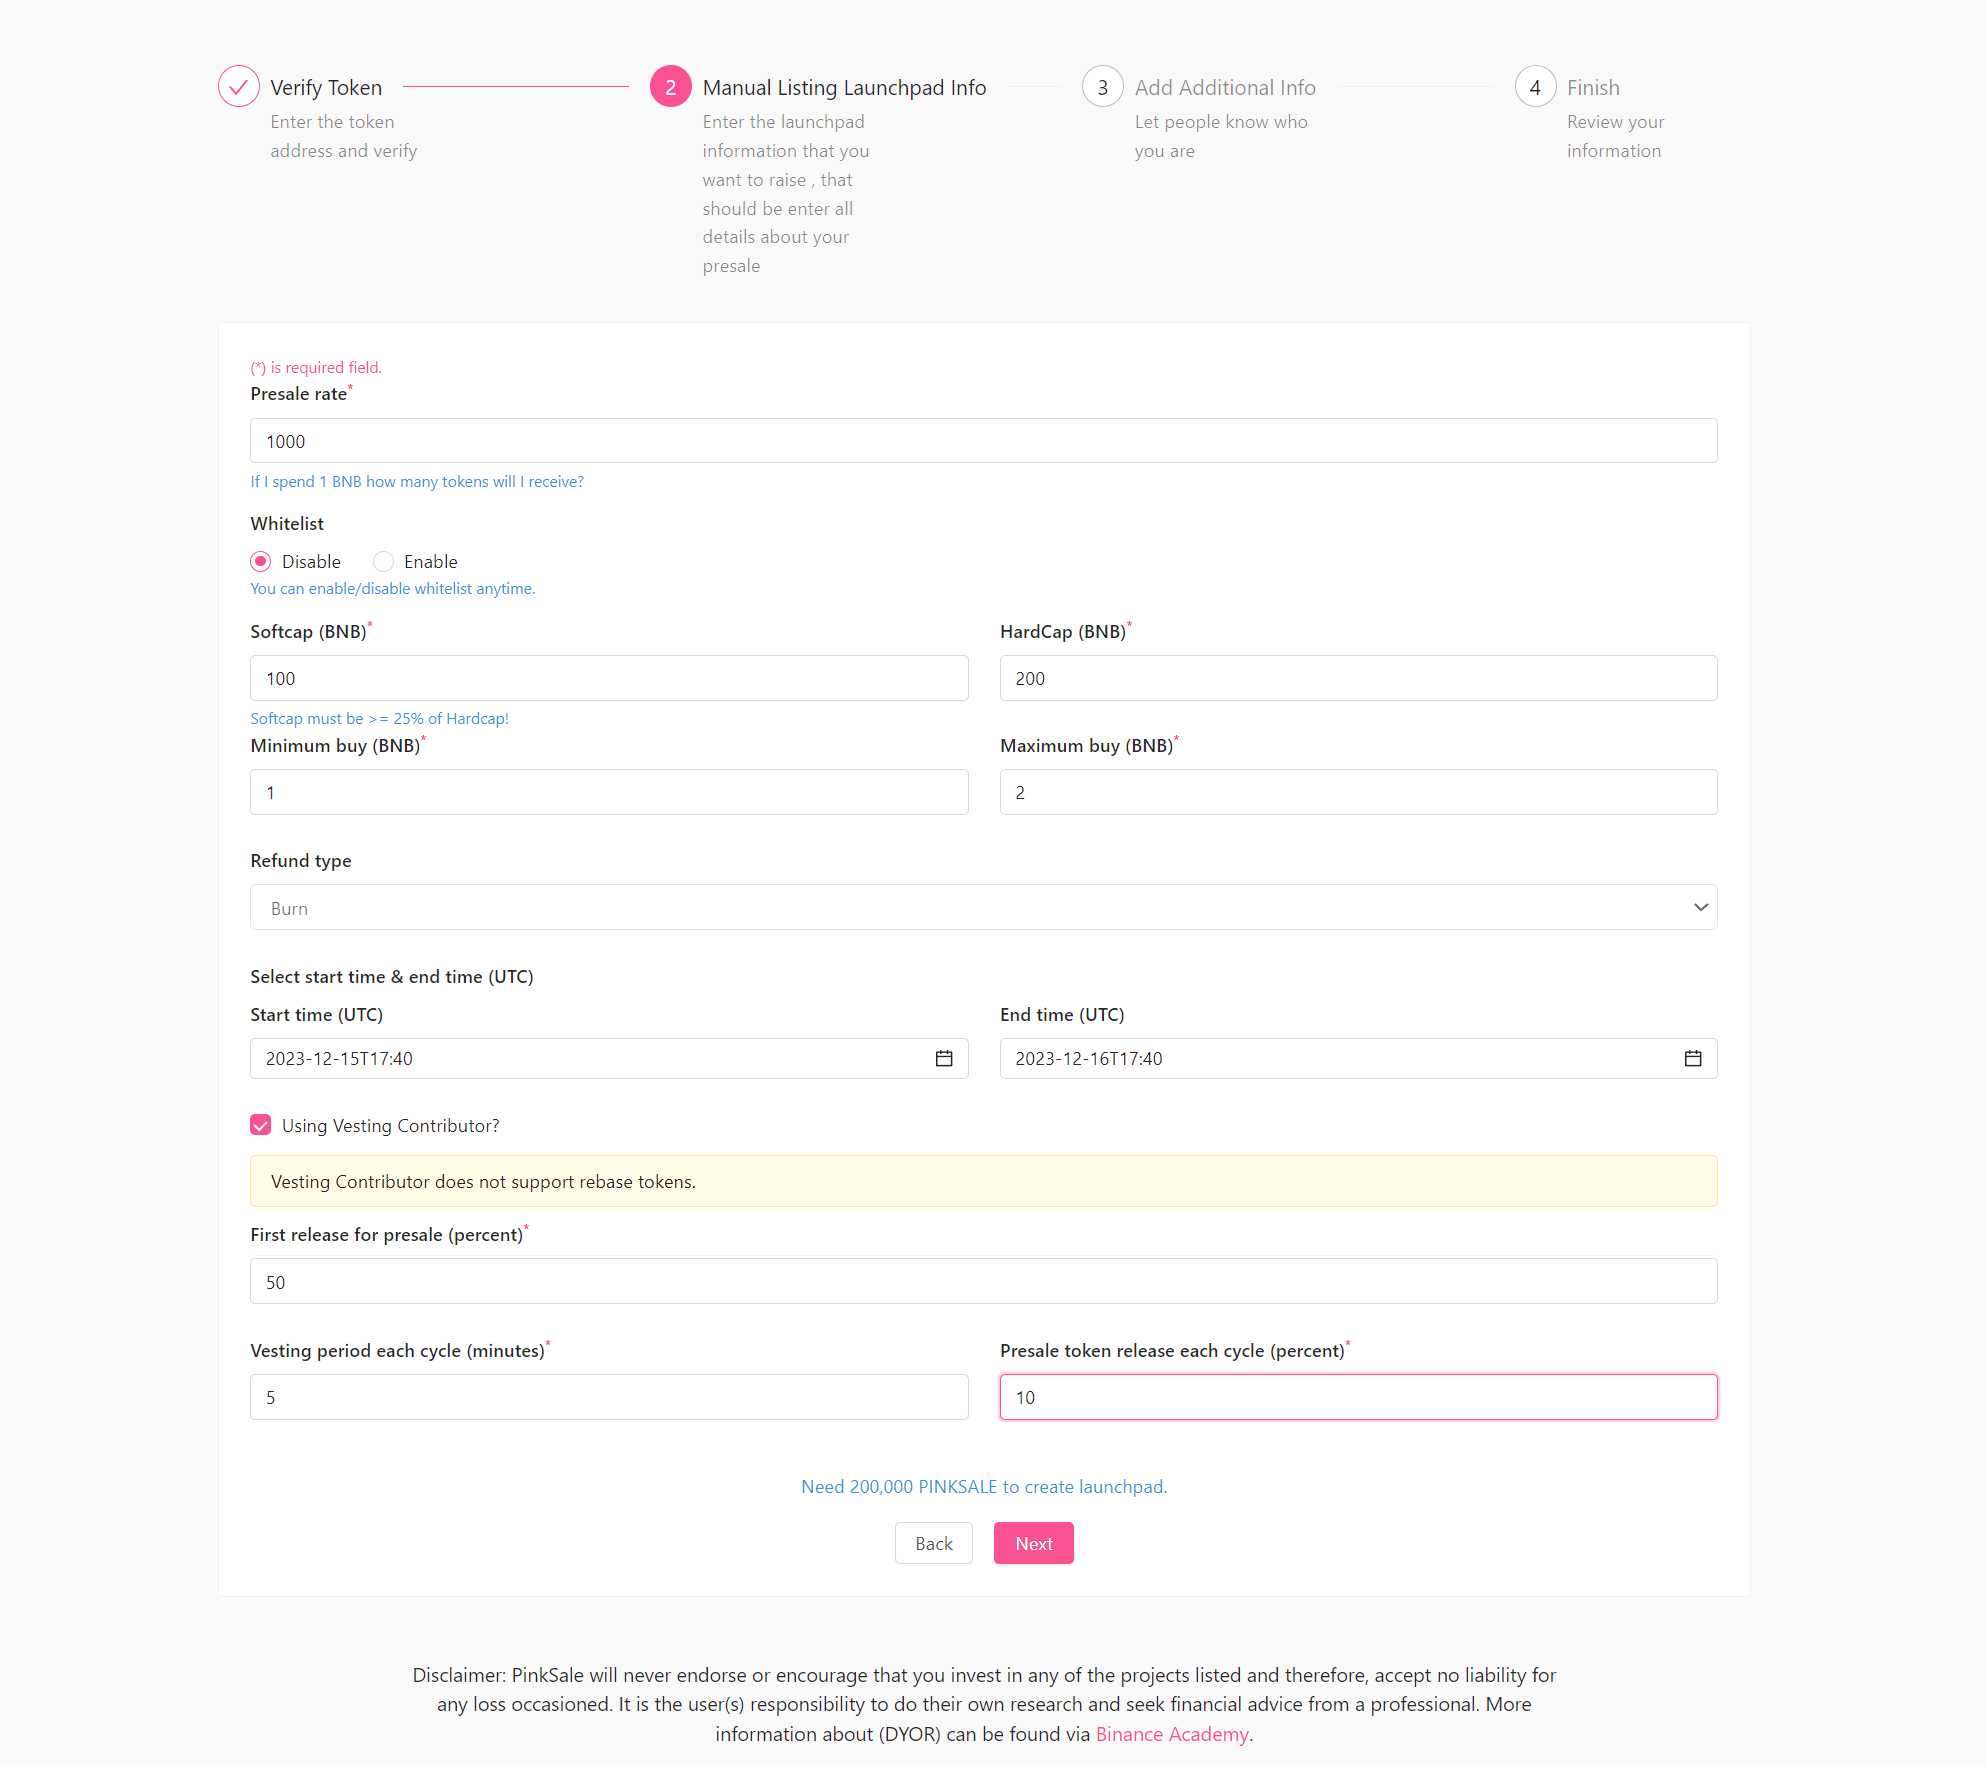The width and height of the screenshot is (1986, 1766).
Task: Click the HardCap field showing 200
Action: [x=1357, y=678]
